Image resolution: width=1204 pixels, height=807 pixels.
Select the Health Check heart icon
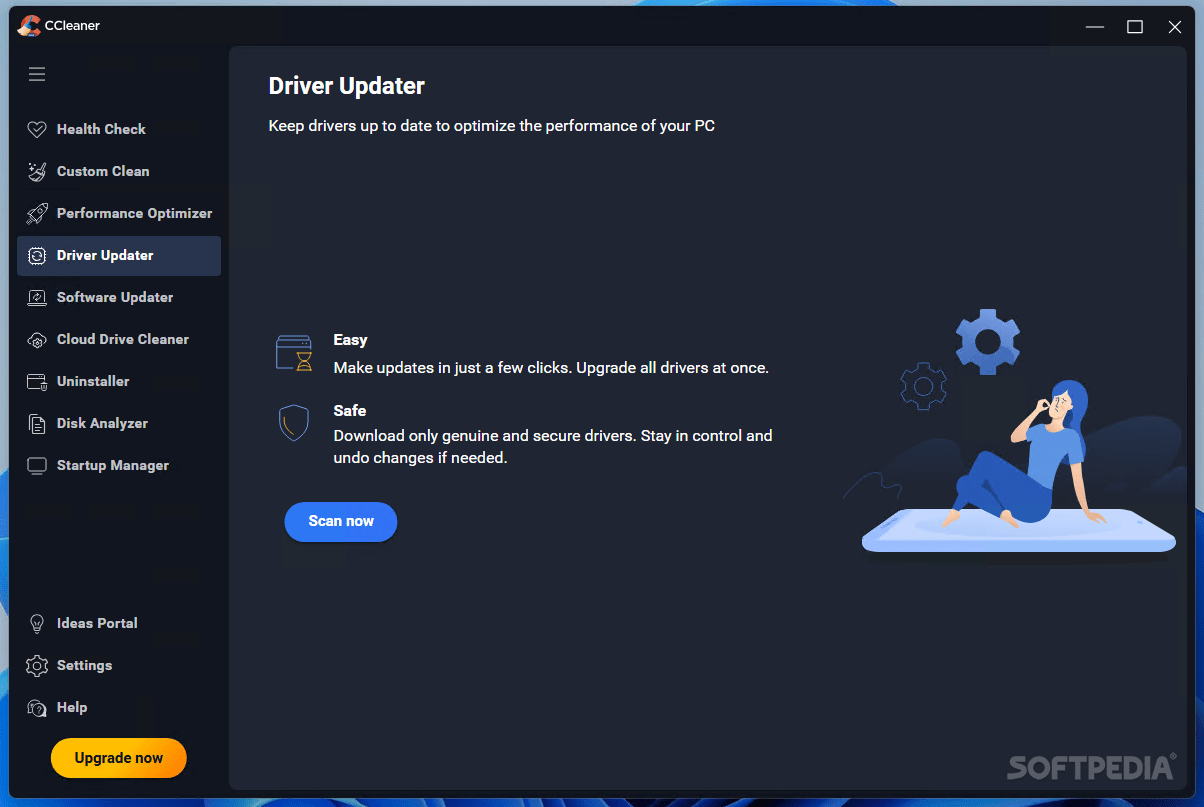[x=37, y=129]
